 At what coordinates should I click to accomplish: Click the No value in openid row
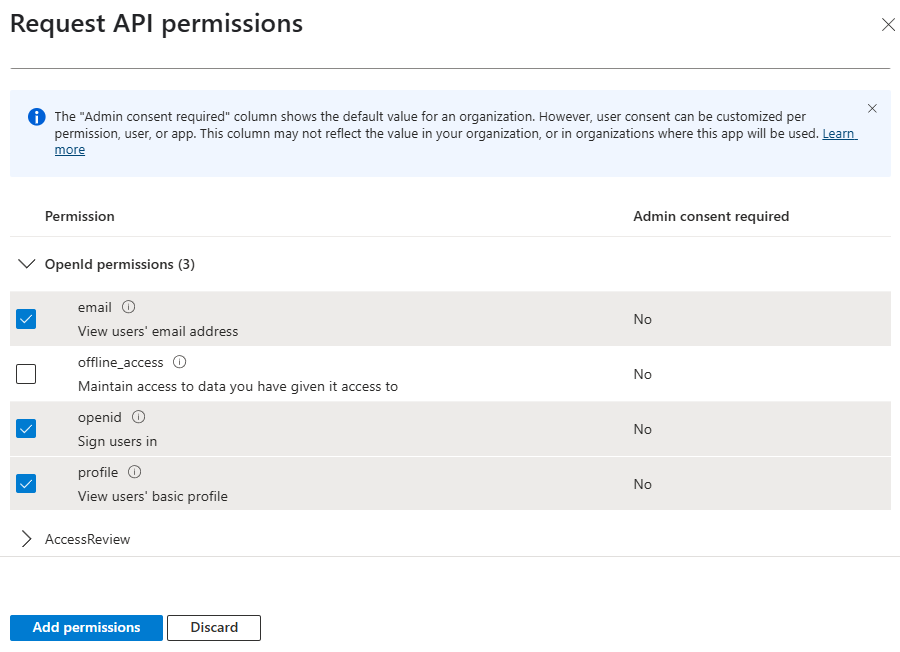(642, 429)
